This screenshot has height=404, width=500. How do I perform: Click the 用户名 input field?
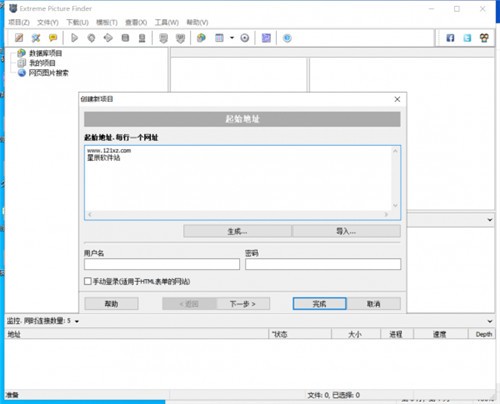[x=162, y=264]
